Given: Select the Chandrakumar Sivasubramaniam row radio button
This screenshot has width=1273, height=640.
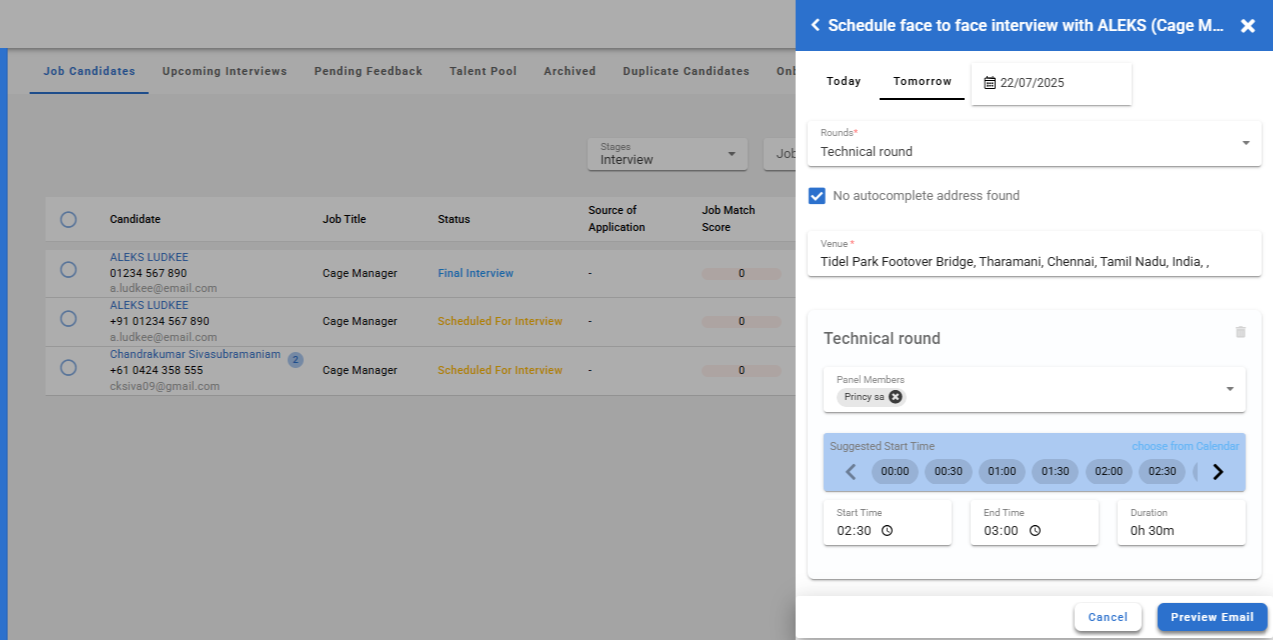Looking at the screenshot, I should tap(68, 367).
